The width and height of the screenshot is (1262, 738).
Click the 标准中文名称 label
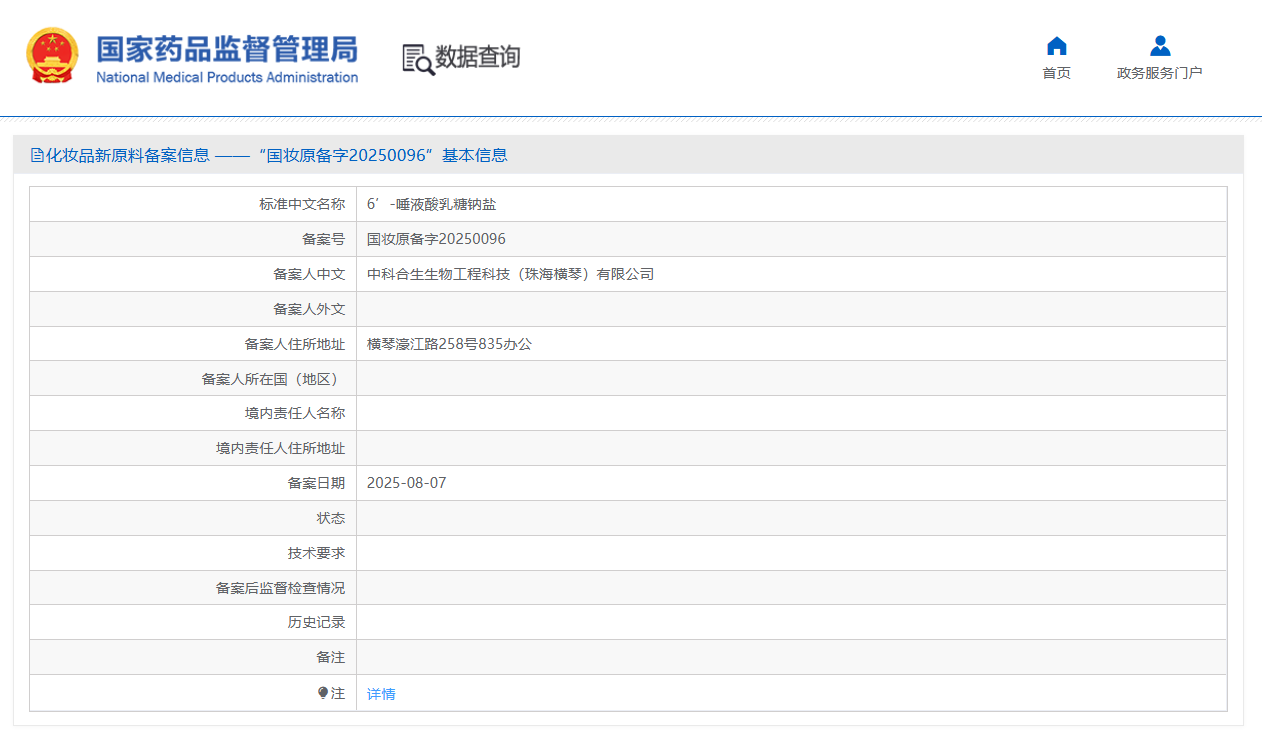click(x=302, y=204)
